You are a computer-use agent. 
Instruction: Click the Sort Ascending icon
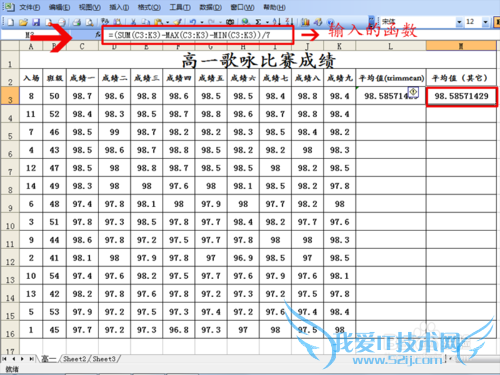click(276, 22)
